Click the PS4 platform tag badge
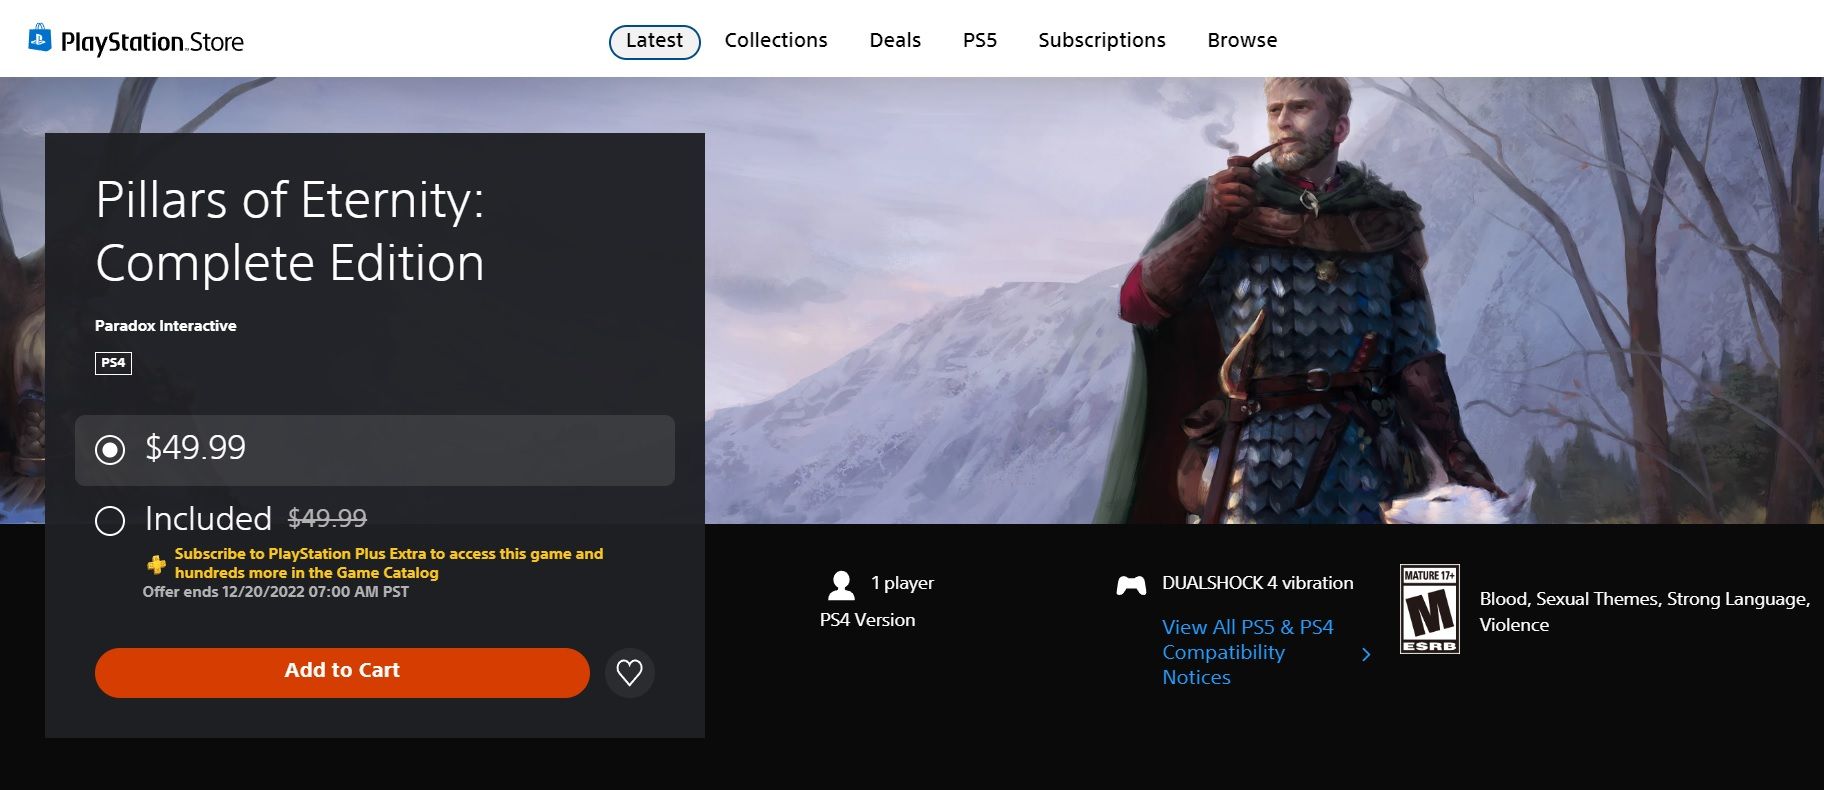1824x790 pixels. 113,363
